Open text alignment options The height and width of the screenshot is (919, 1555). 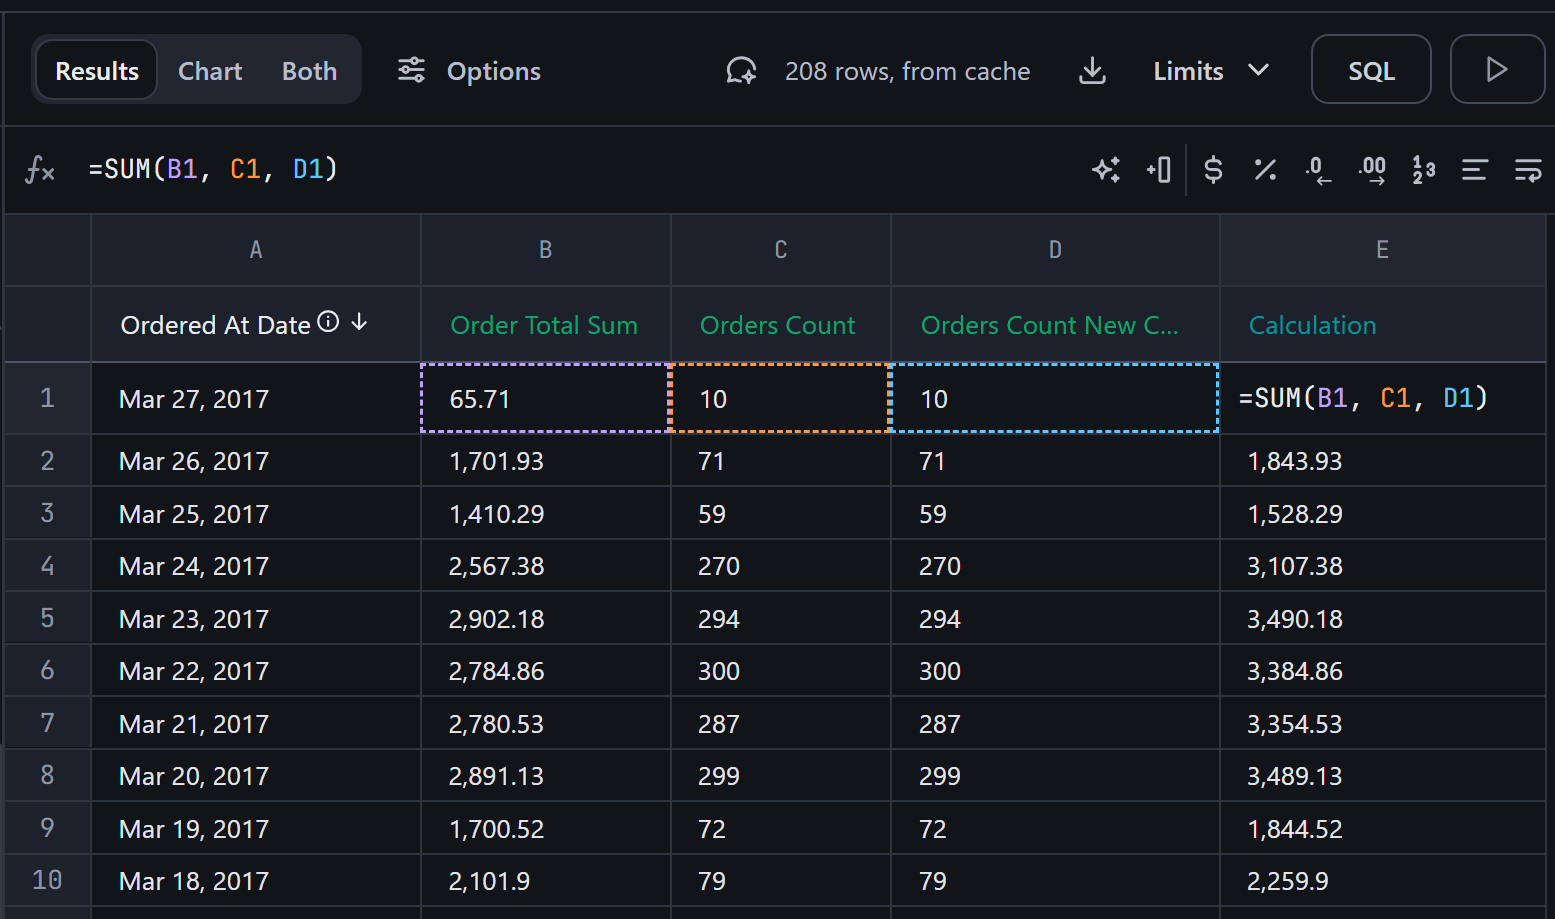tap(1475, 170)
